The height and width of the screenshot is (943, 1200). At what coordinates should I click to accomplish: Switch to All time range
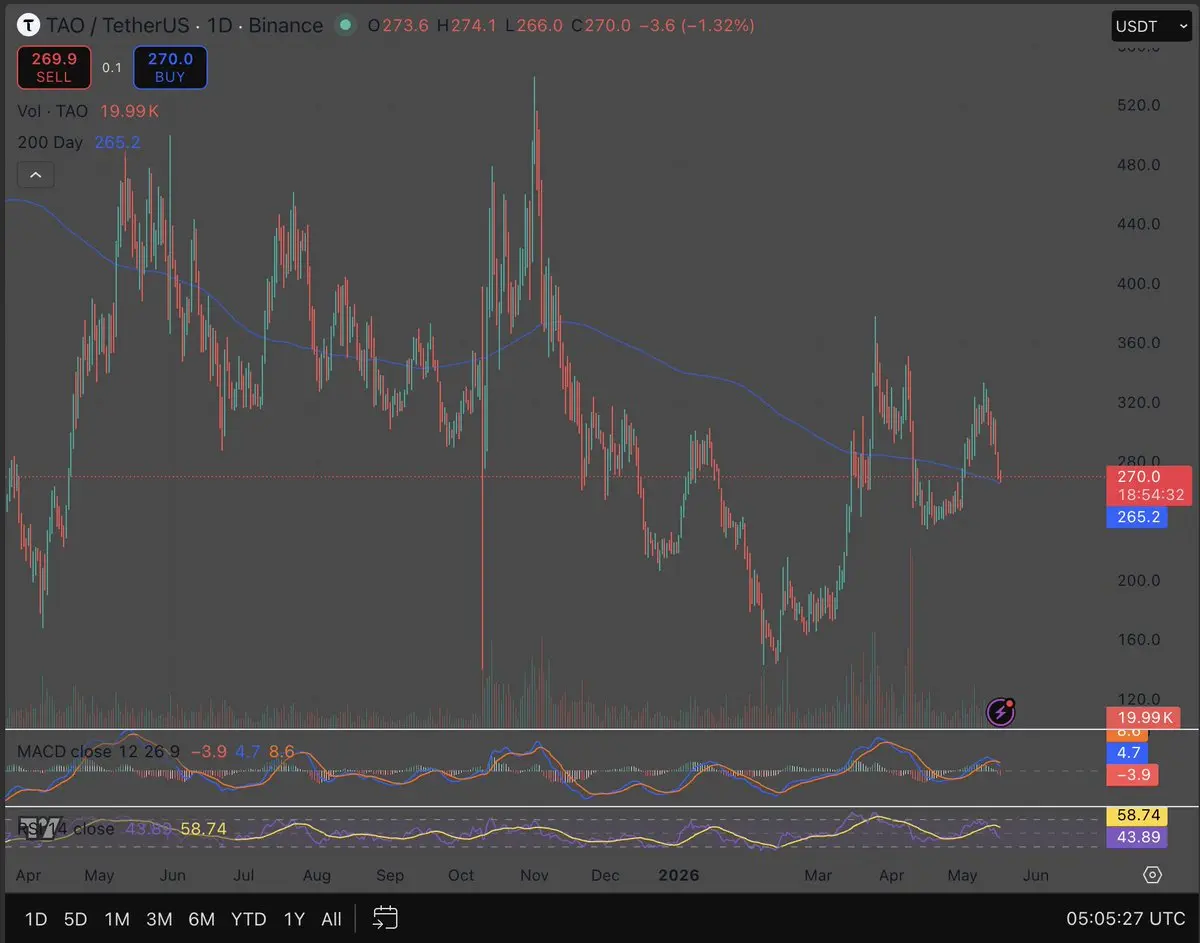[331, 919]
